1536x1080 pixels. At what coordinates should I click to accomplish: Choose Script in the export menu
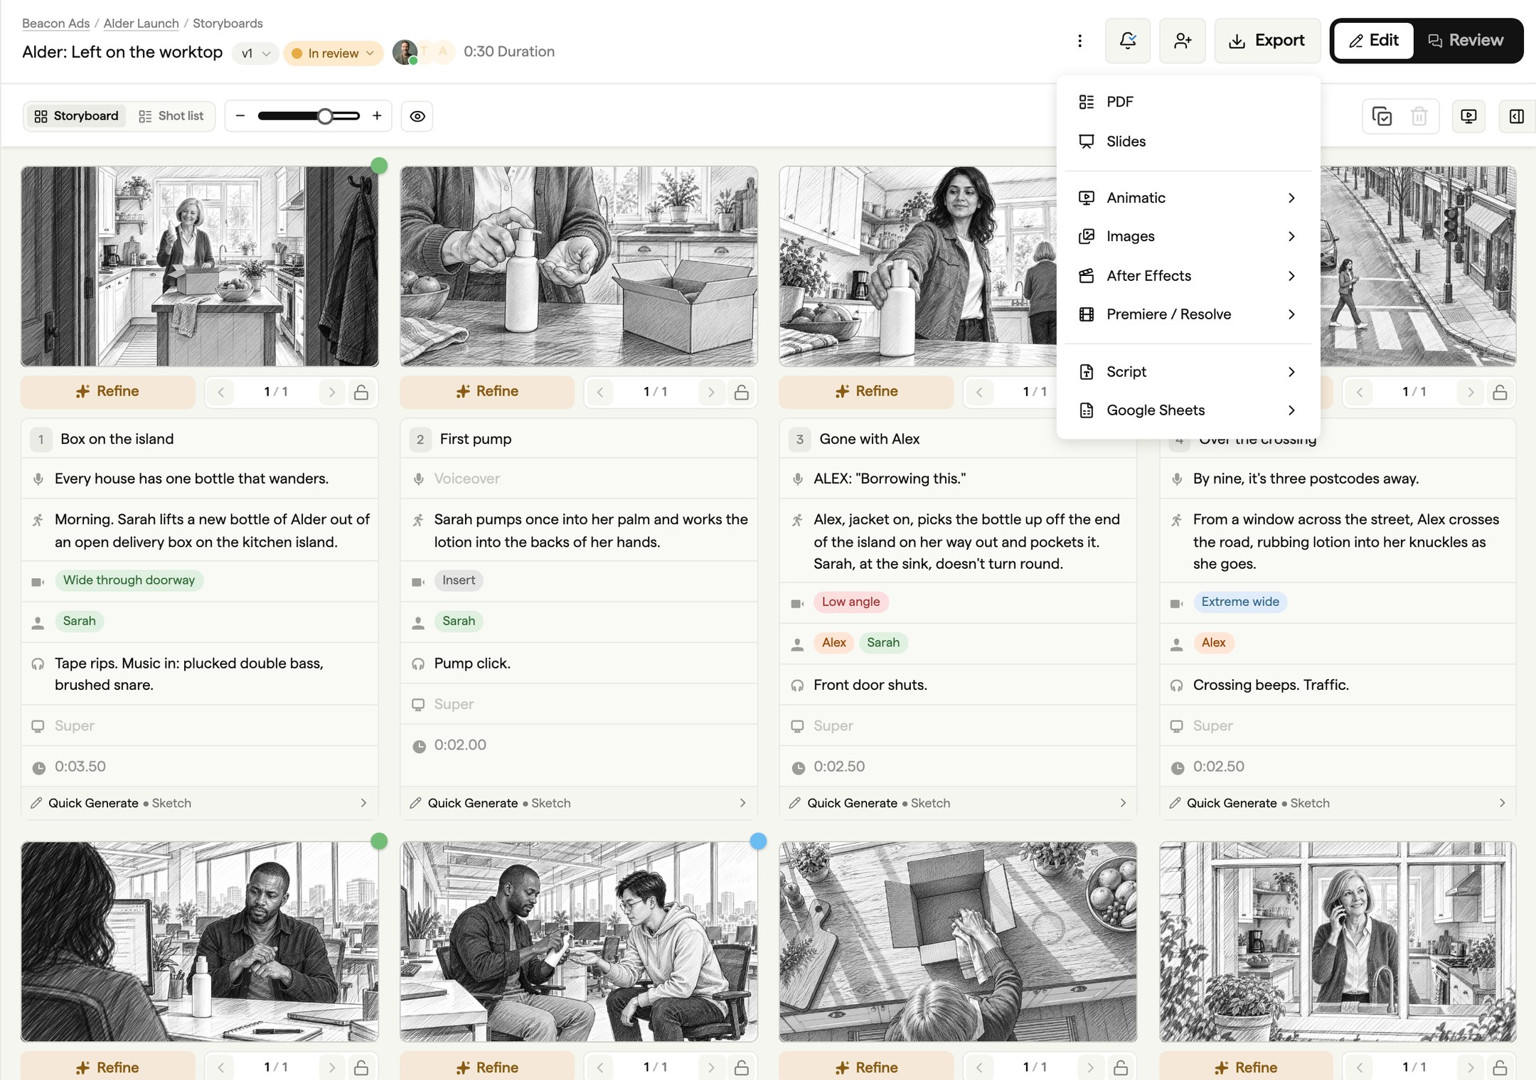tap(1188, 372)
